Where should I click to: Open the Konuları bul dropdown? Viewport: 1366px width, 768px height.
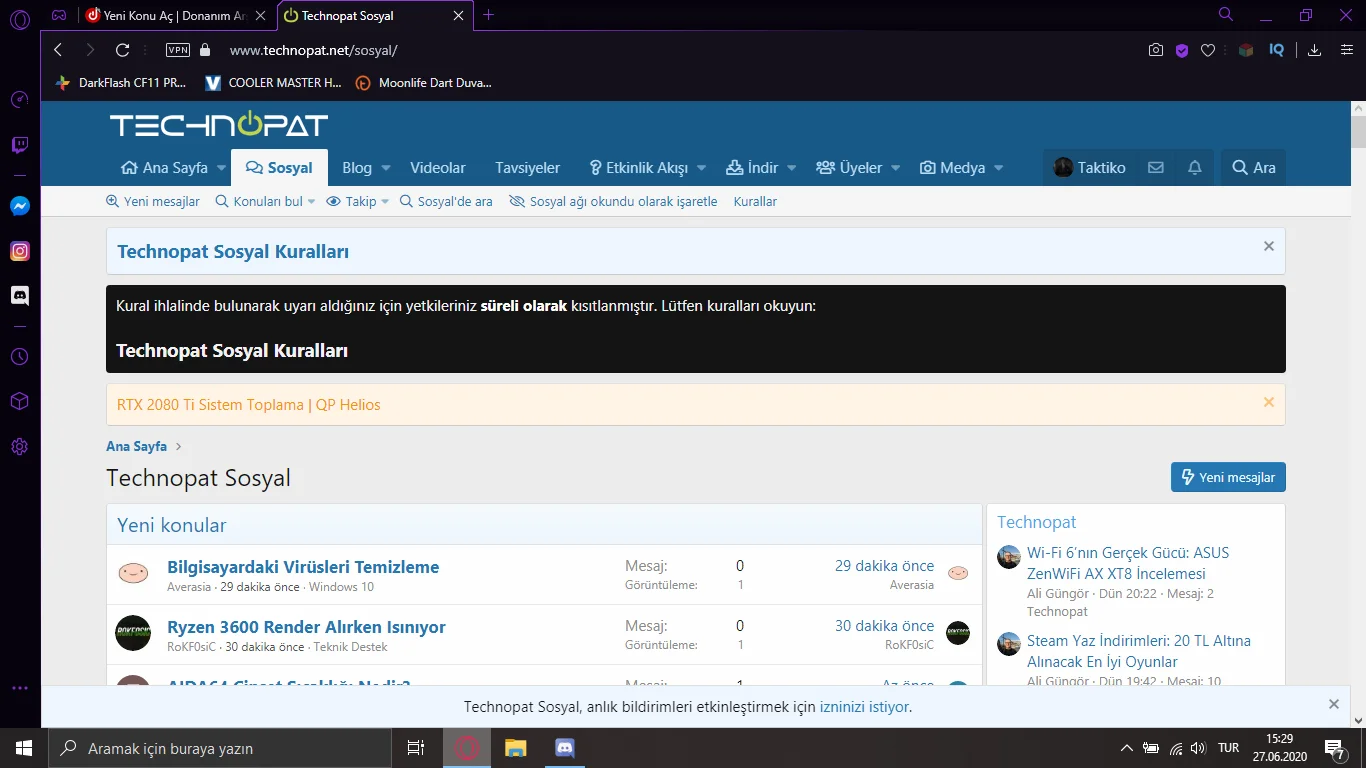[x=265, y=201]
